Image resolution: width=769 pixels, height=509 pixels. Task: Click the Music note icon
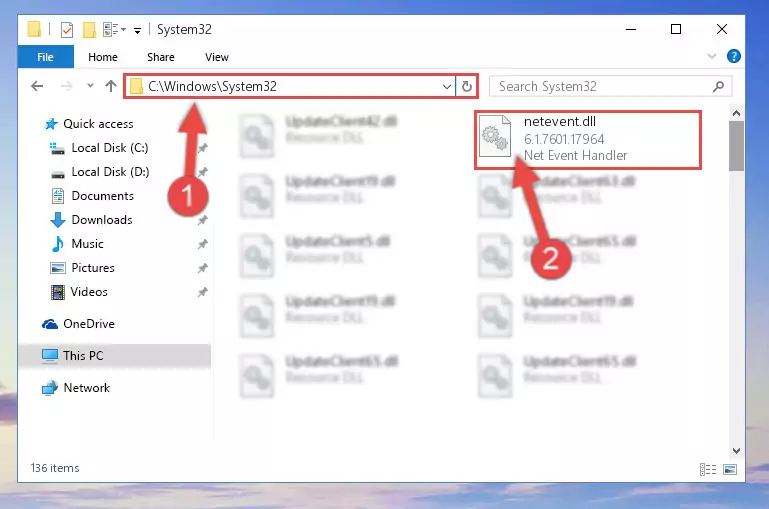tap(58, 244)
